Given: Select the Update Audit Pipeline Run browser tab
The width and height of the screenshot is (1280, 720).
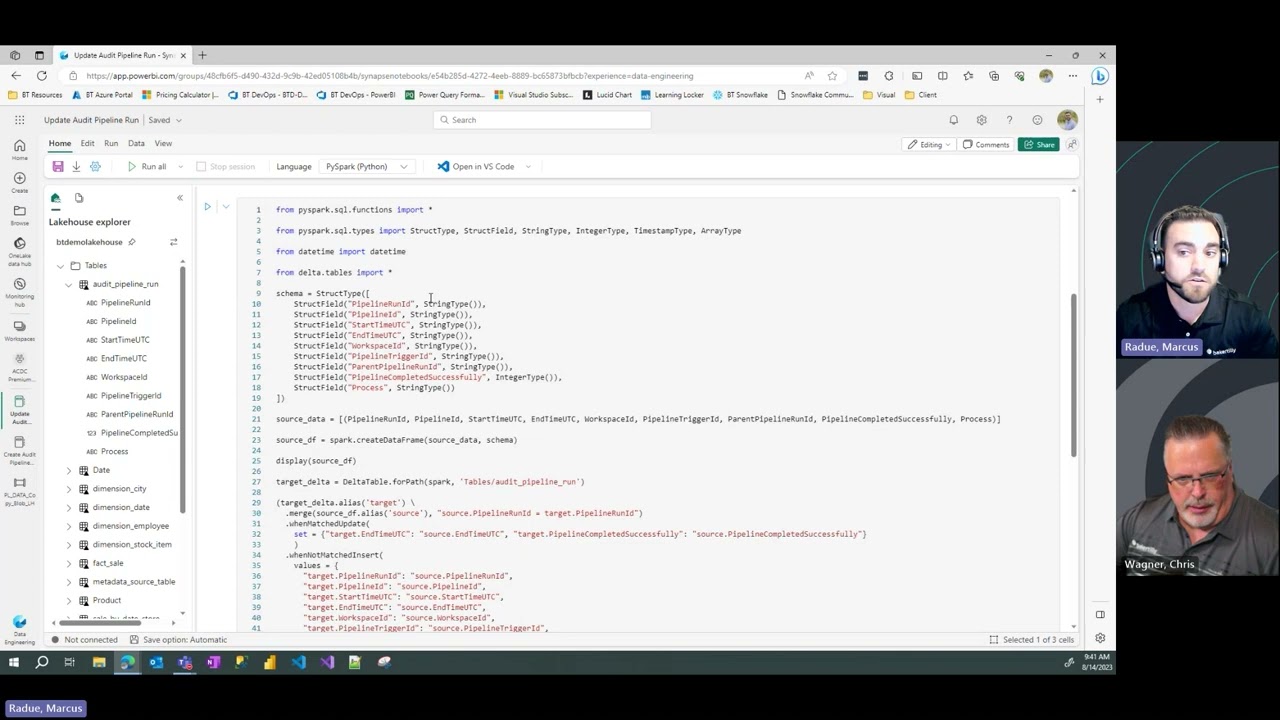Looking at the screenshot, I should pyautogui.click(x=122, y=56).
